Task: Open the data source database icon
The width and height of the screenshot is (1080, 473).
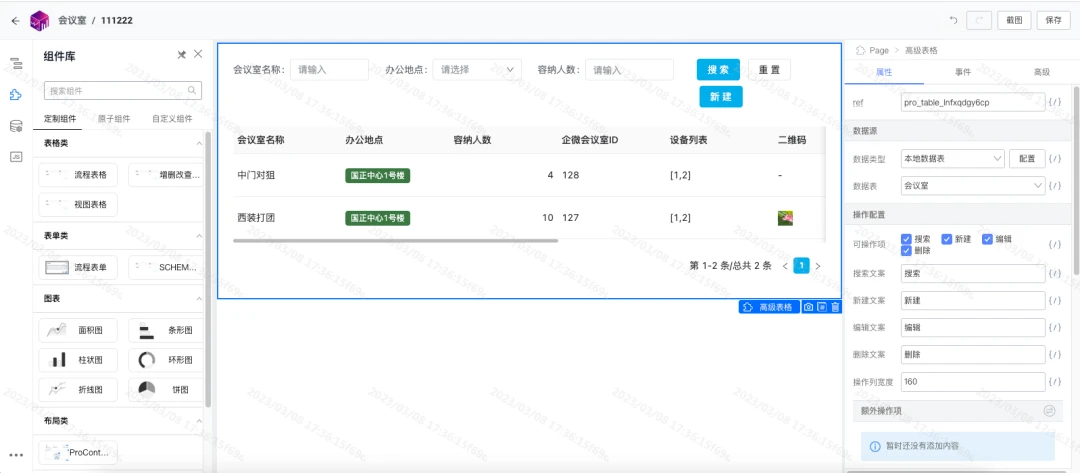Action: click(x=16, y=126)
